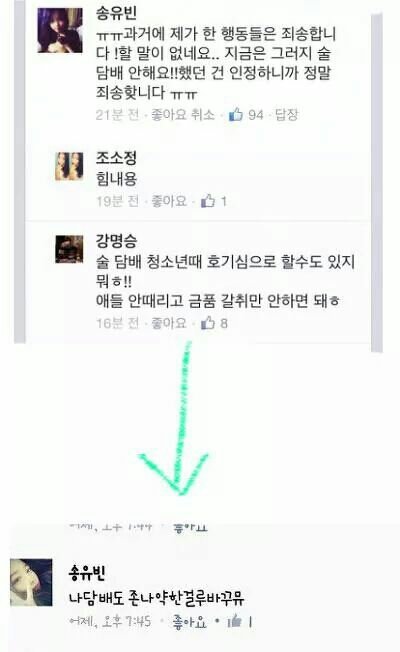Like 조소정's 힘내용 comment via 좋아요
The height and width of the screenshot is (652, 400).
[169, 201]
